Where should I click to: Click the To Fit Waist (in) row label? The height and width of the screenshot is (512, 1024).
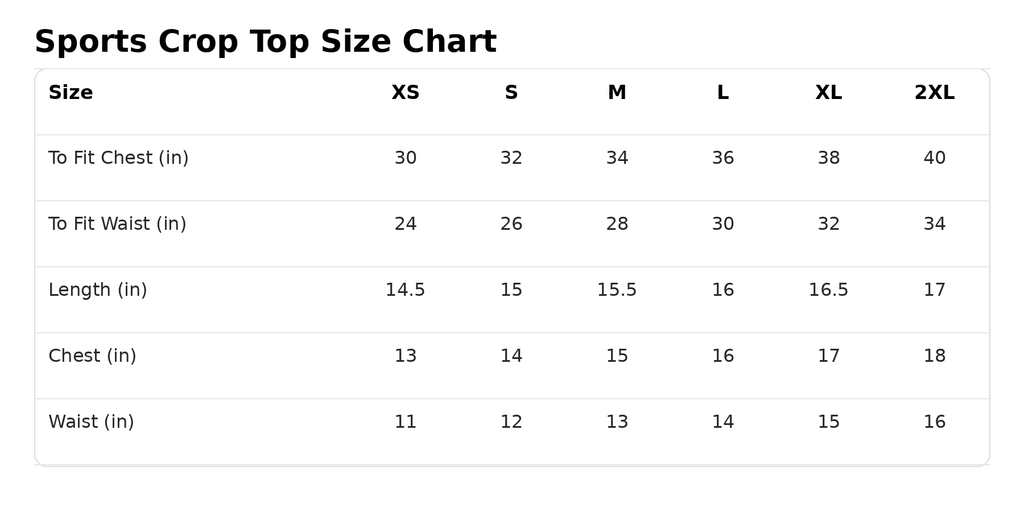click(x=118, y=224)
